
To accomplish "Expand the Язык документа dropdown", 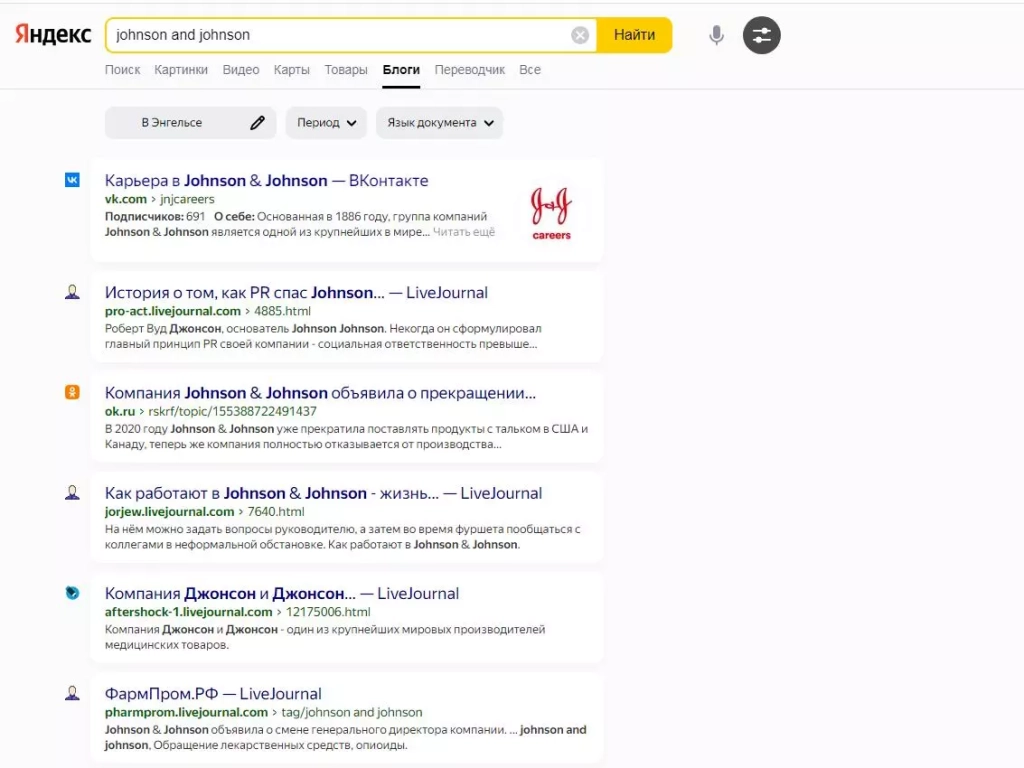I will (x=440, y=123).
